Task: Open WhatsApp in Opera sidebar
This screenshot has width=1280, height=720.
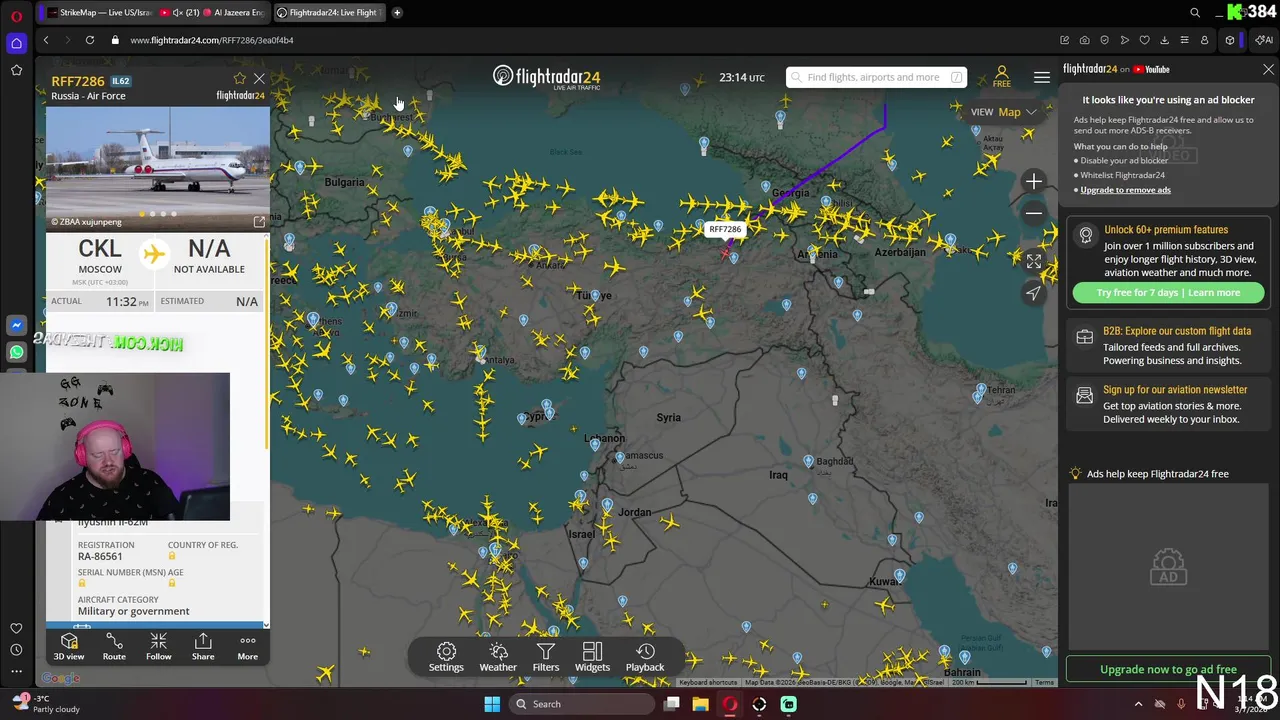Action: tap(16, 352)
